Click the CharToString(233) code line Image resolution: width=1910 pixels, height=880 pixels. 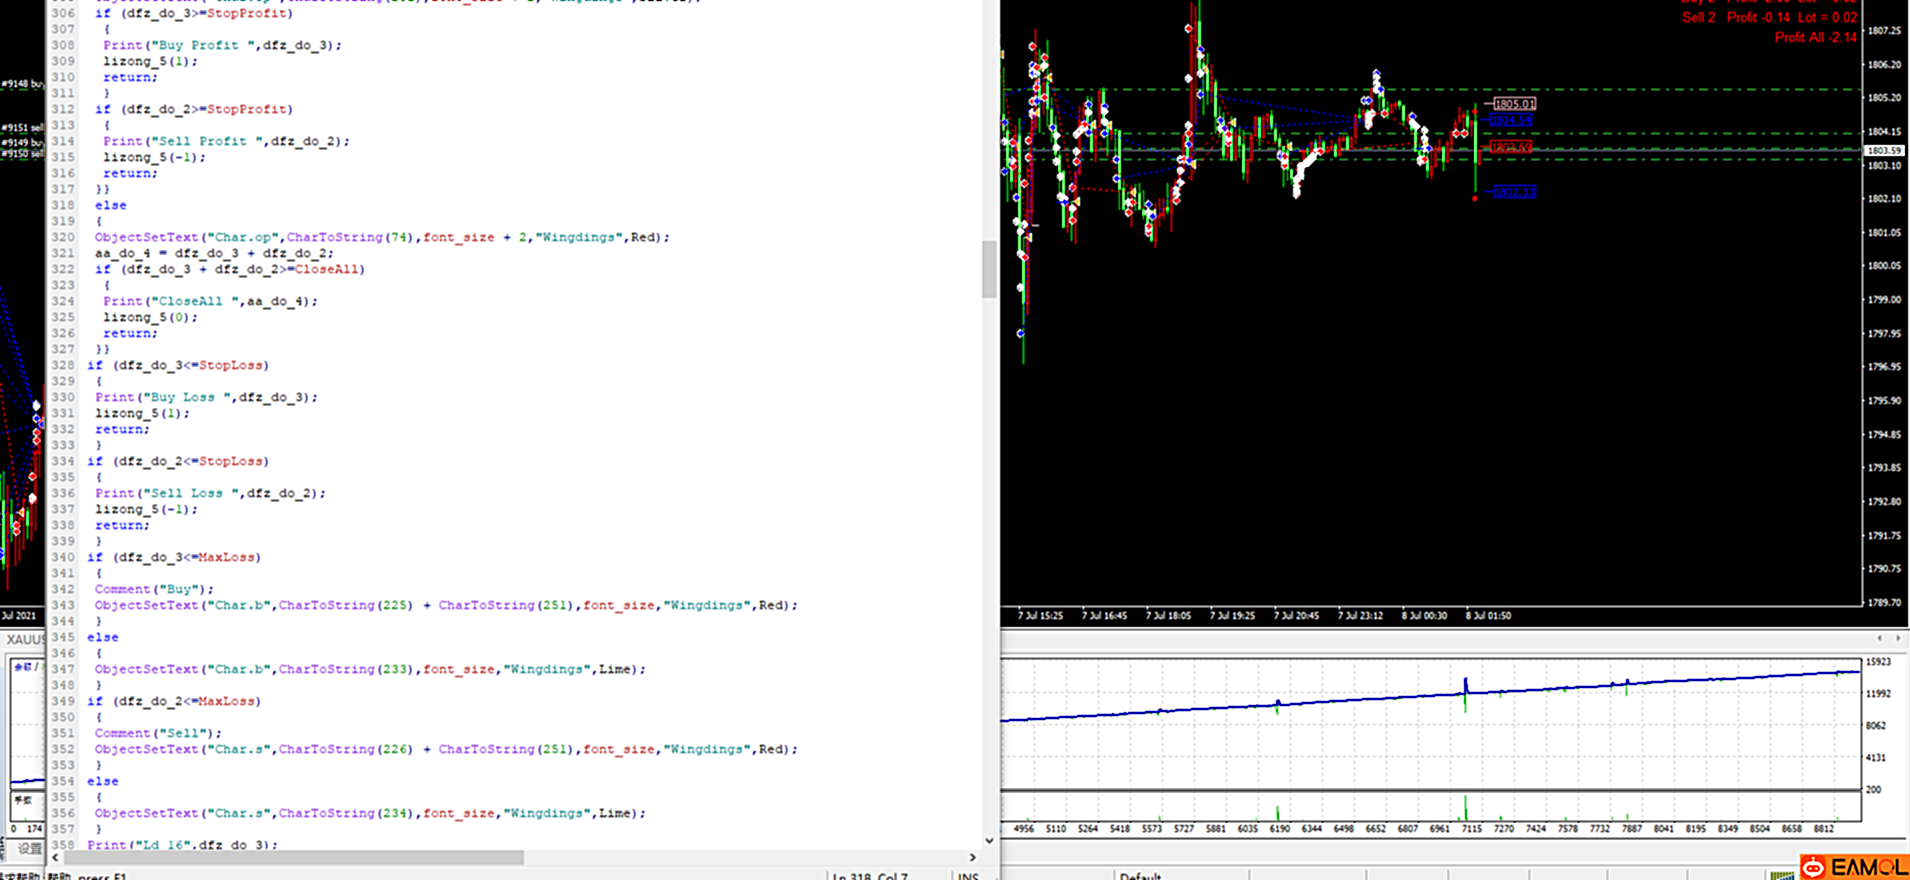[x=370, y=669]
